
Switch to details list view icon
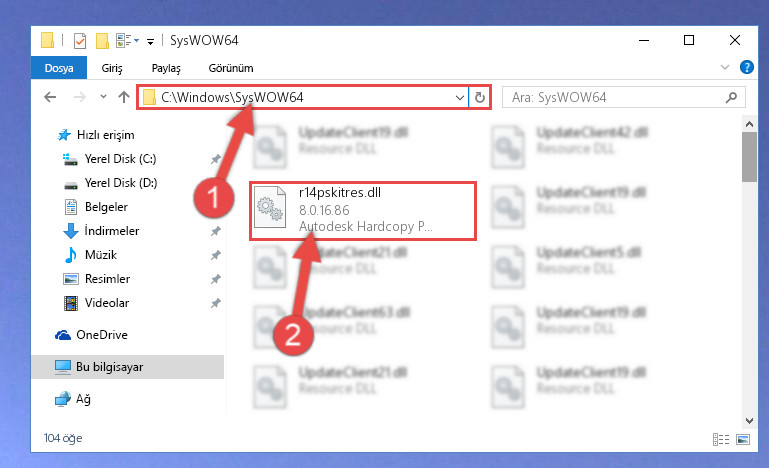pyautogui.click(x=720, y=439)
